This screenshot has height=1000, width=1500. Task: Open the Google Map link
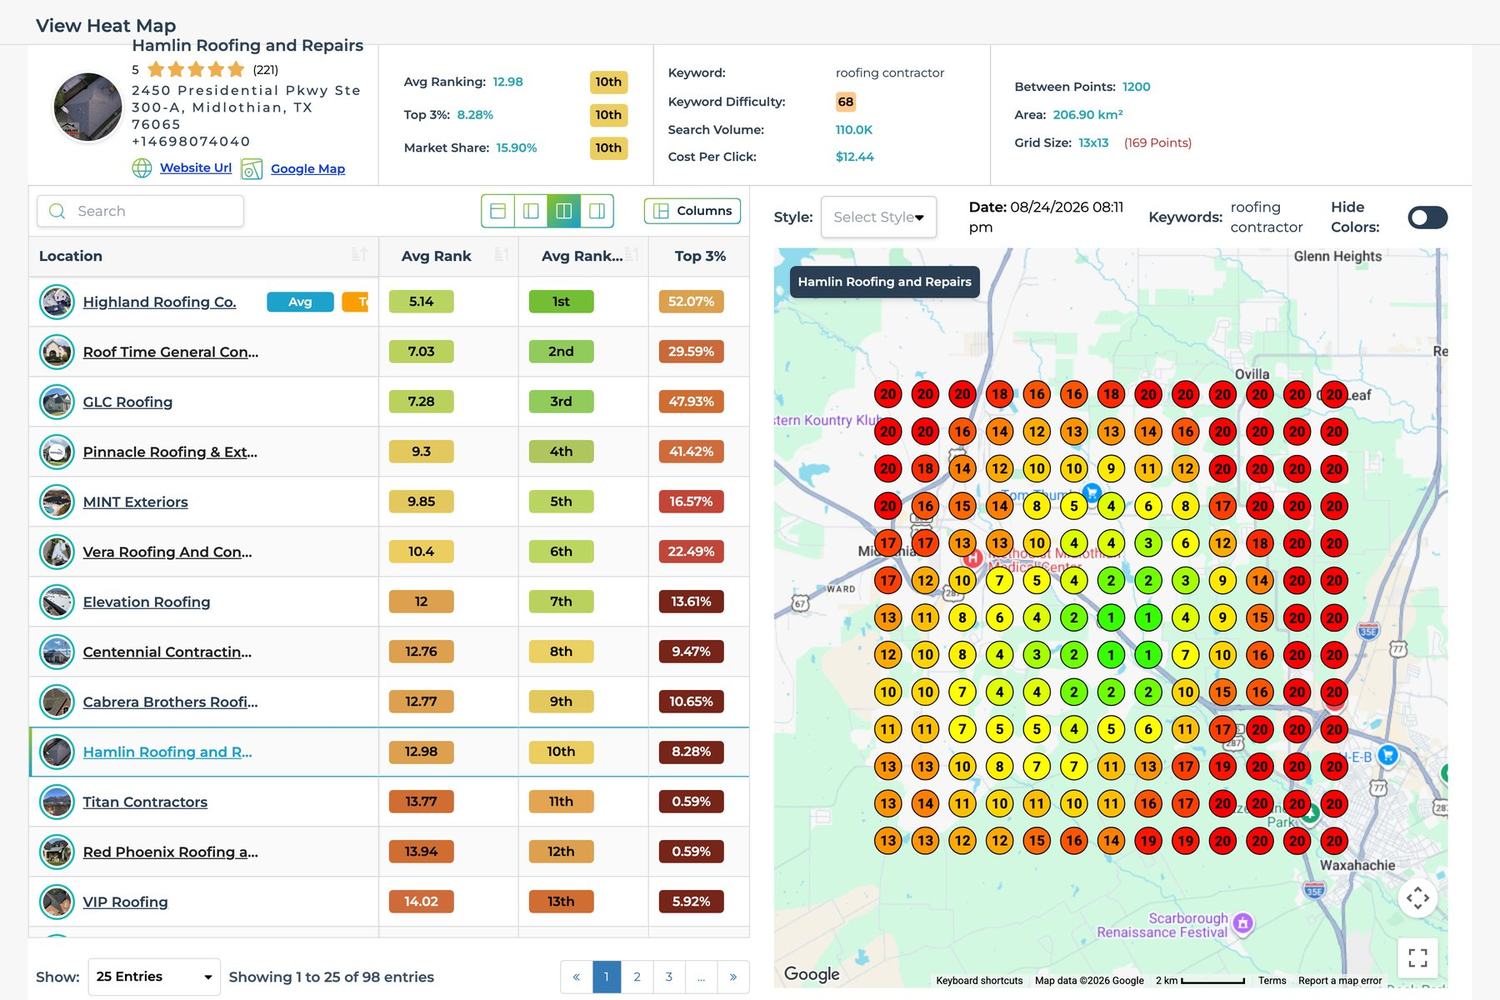[308, 169]
